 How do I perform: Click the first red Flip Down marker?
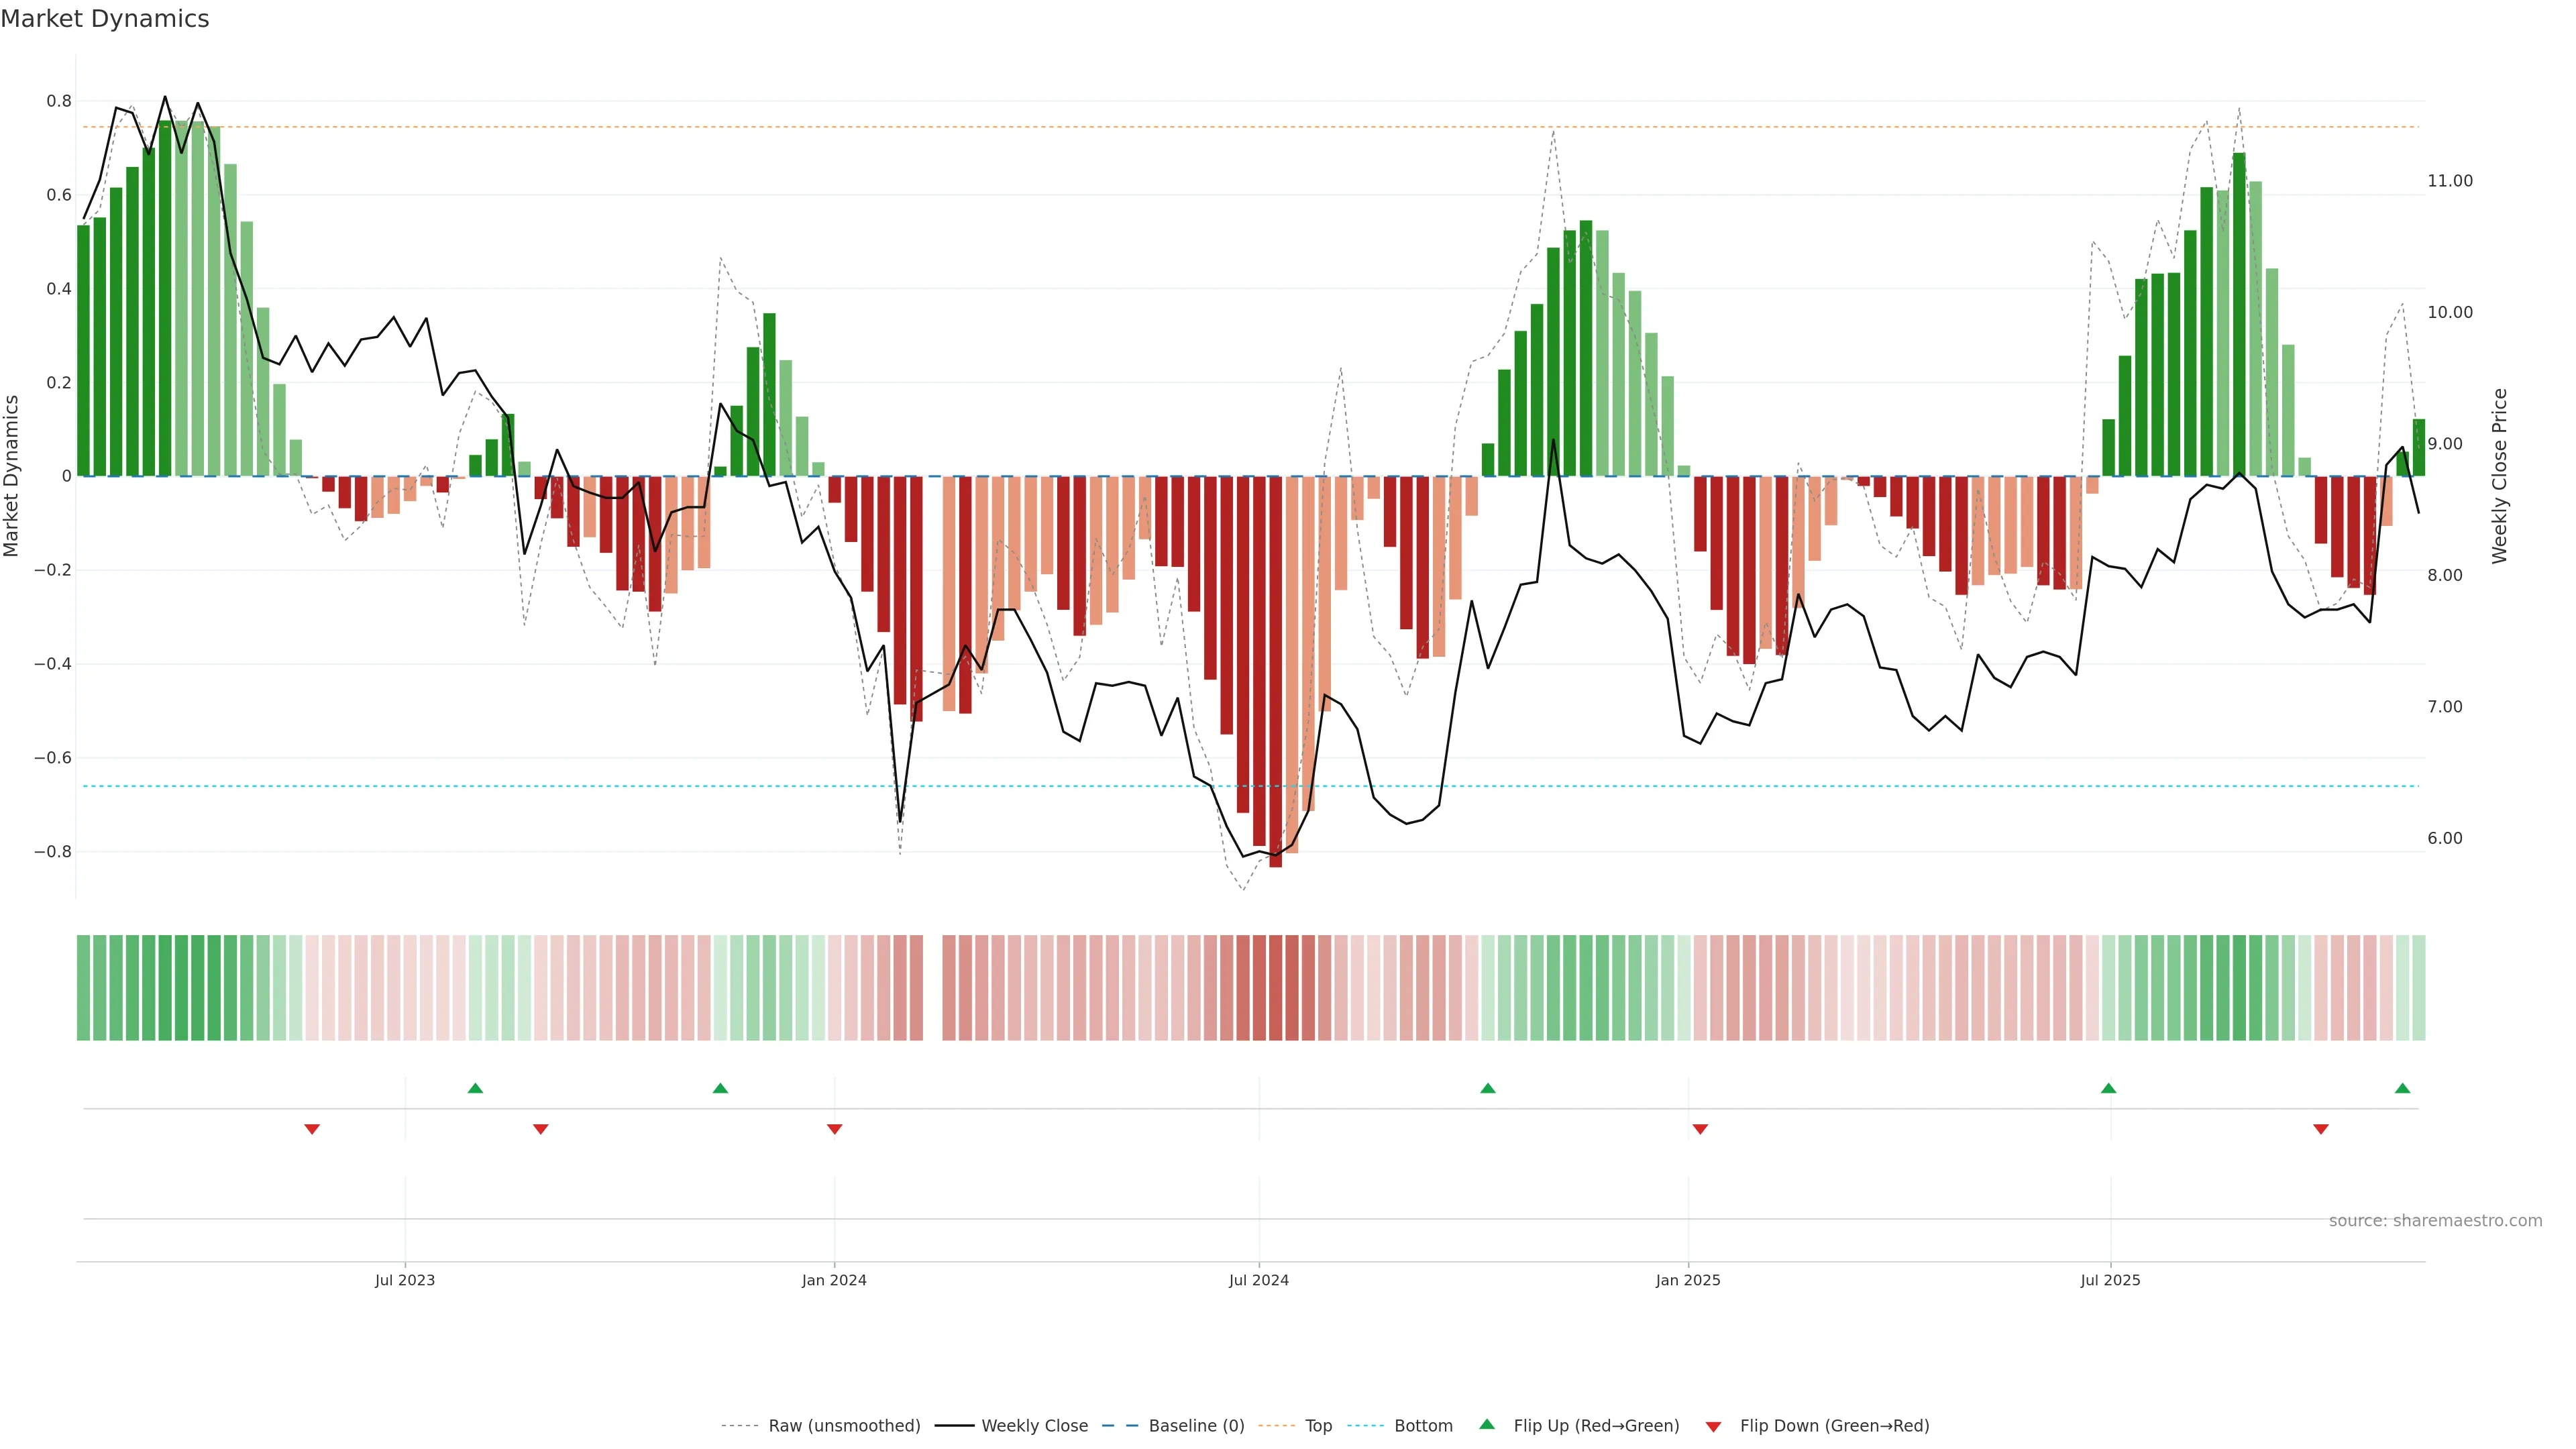pos(312,1129)
